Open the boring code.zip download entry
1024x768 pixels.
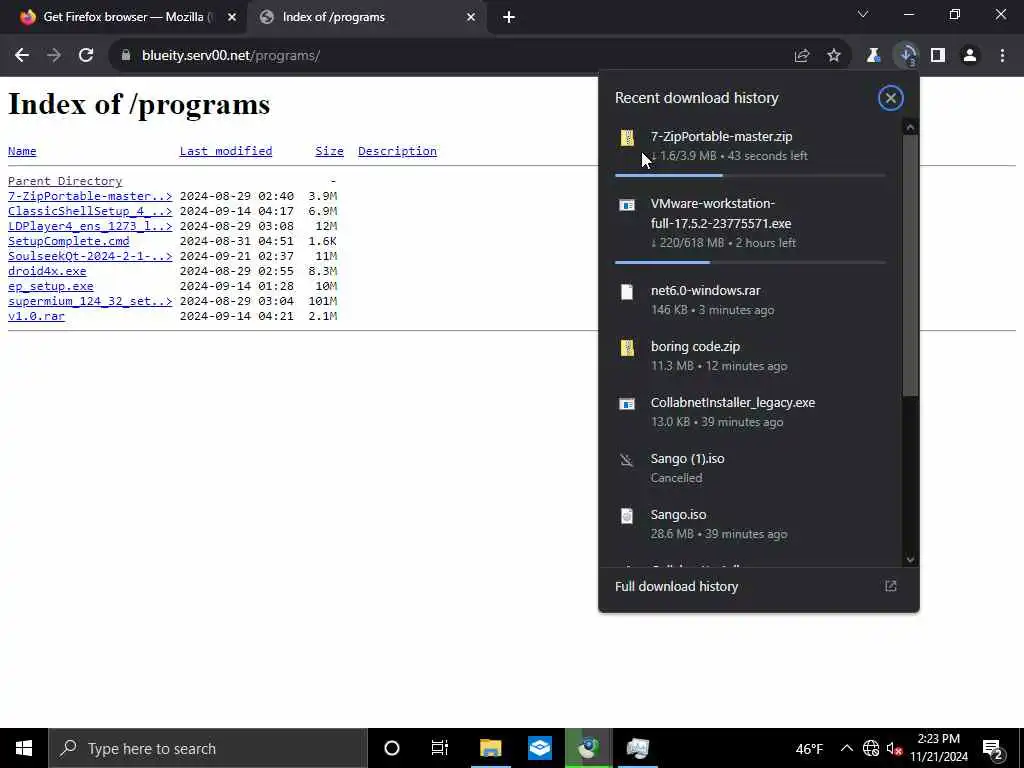point(750,356)
